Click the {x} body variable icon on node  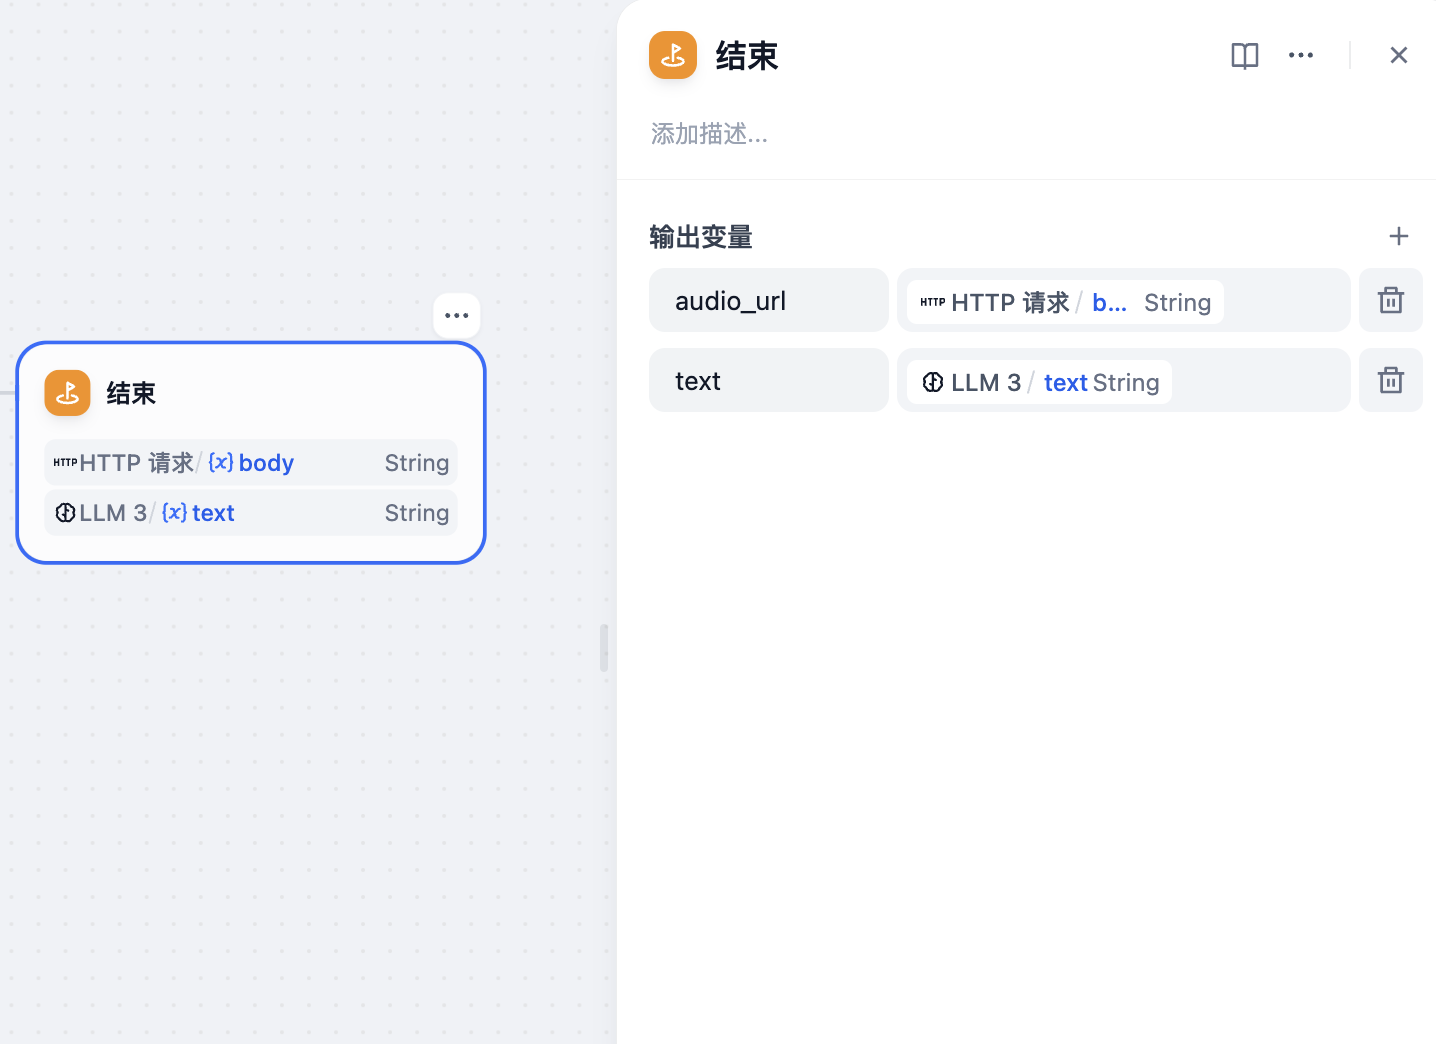pos(220,462)
